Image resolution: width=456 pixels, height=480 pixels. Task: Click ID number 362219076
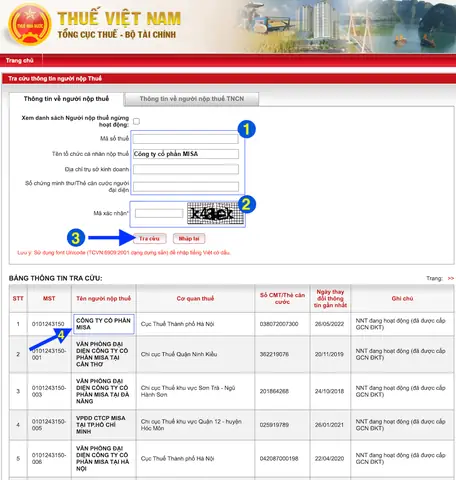coord(274,354)
